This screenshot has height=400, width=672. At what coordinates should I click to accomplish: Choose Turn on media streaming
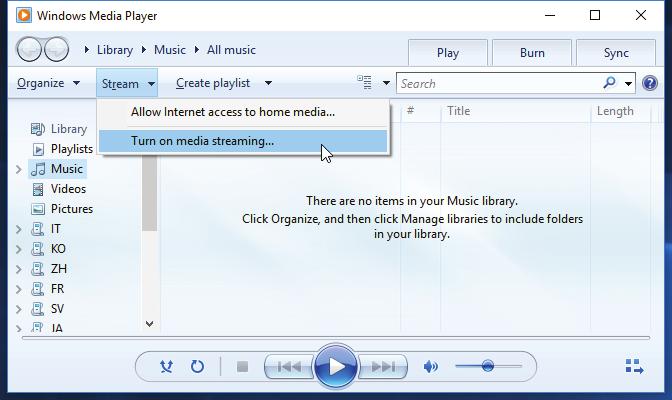(x=243, y=141)
